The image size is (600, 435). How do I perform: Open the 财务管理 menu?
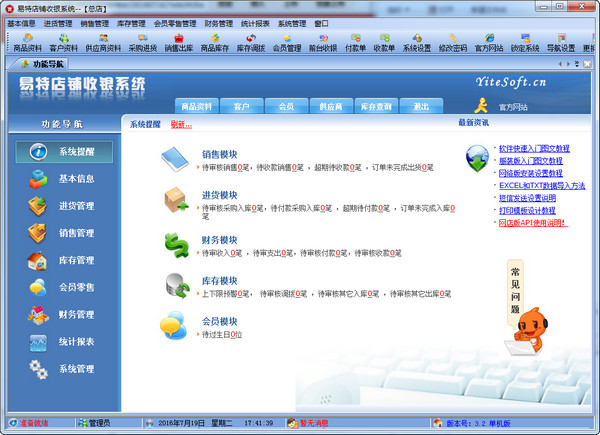(218, 22)
